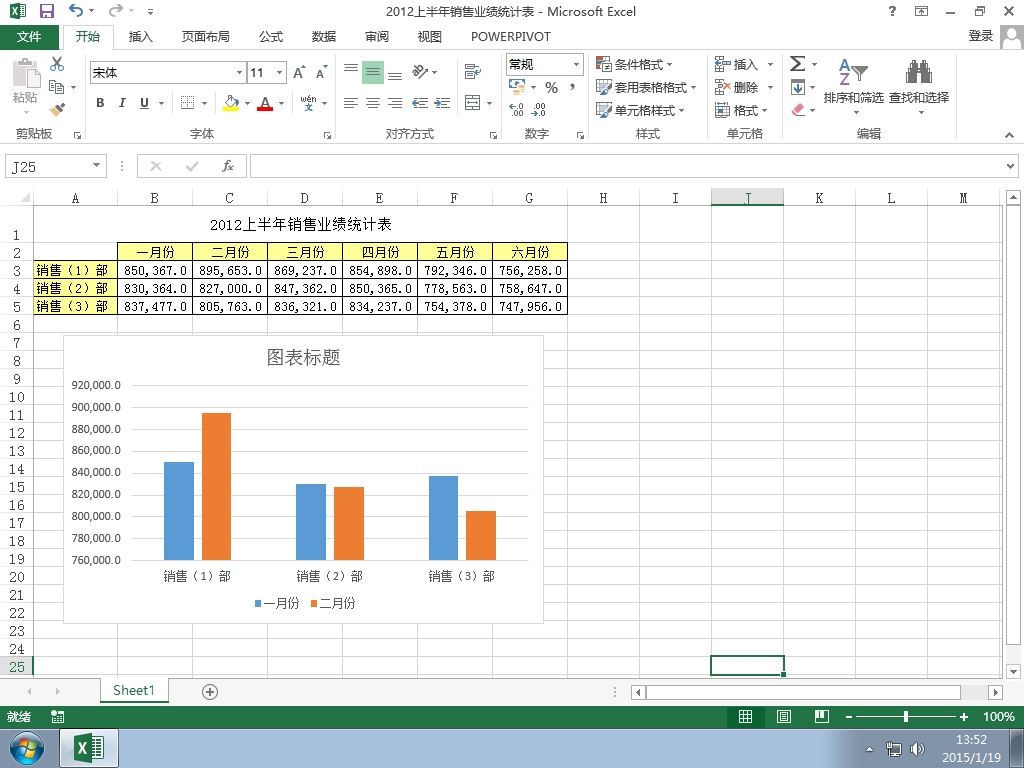Click the AutoSum sigma icon
1024x768 pixels.
(x=797, y=63)
